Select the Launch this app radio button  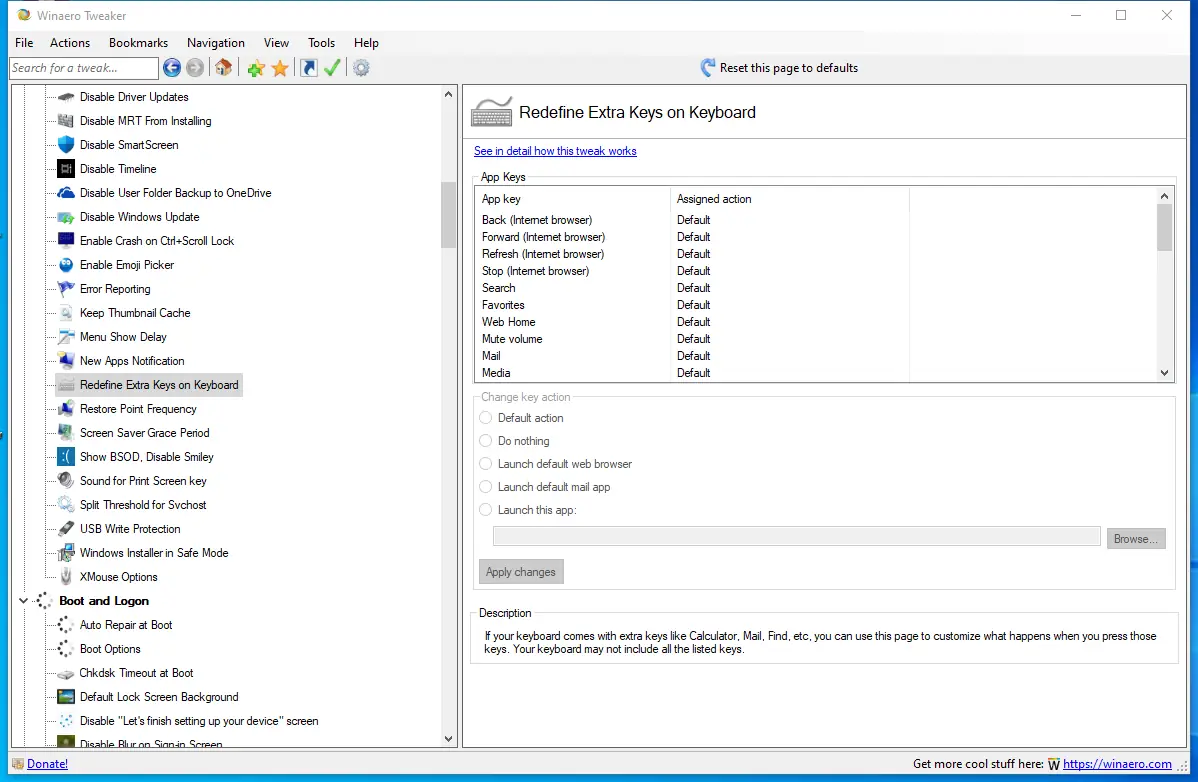[485, 509]
